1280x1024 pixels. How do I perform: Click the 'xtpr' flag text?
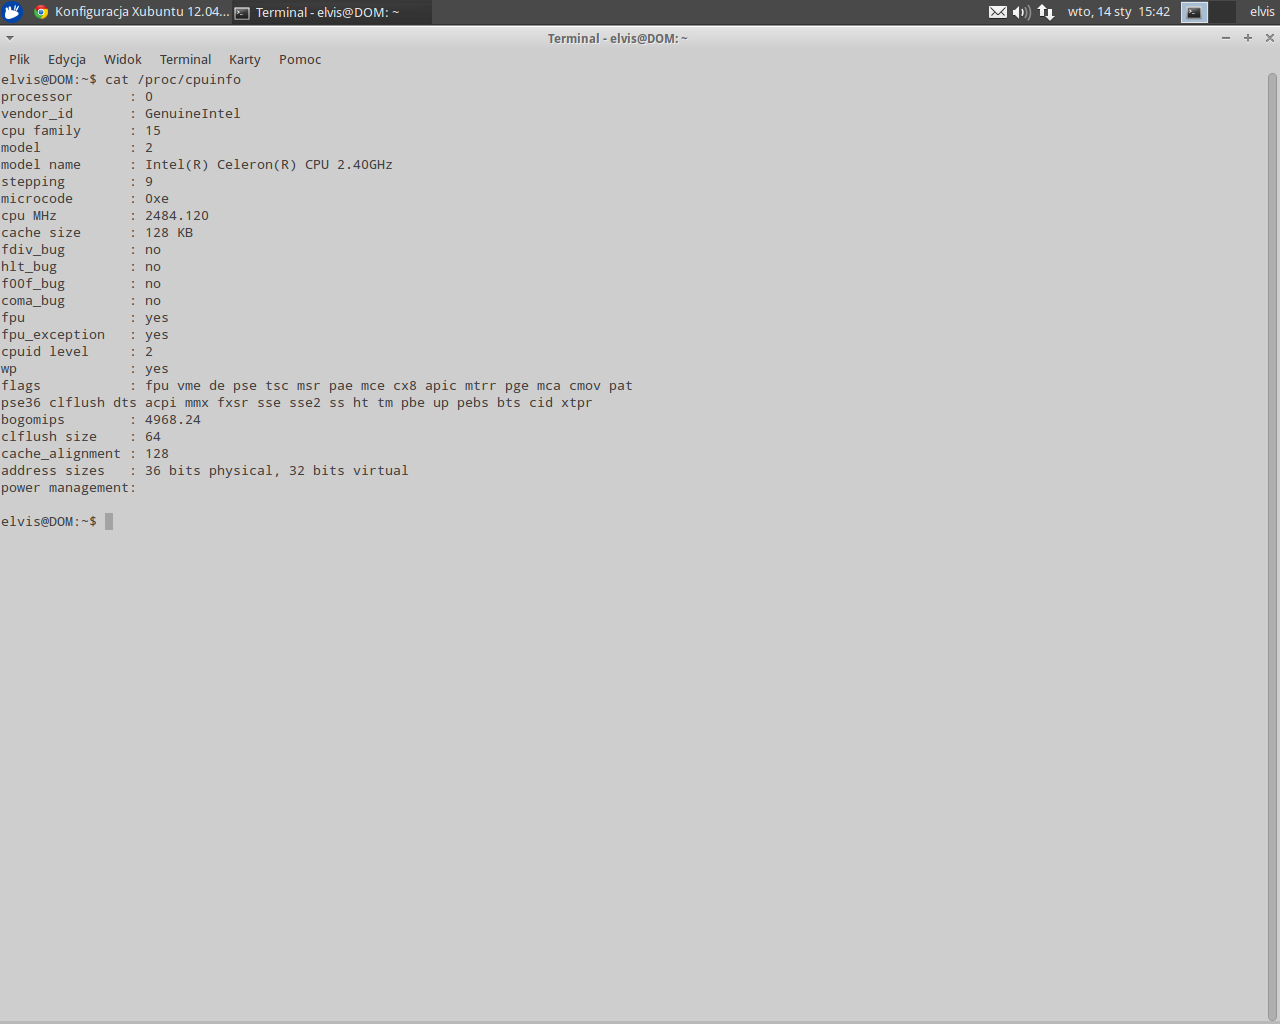click(x=577, y=403)
